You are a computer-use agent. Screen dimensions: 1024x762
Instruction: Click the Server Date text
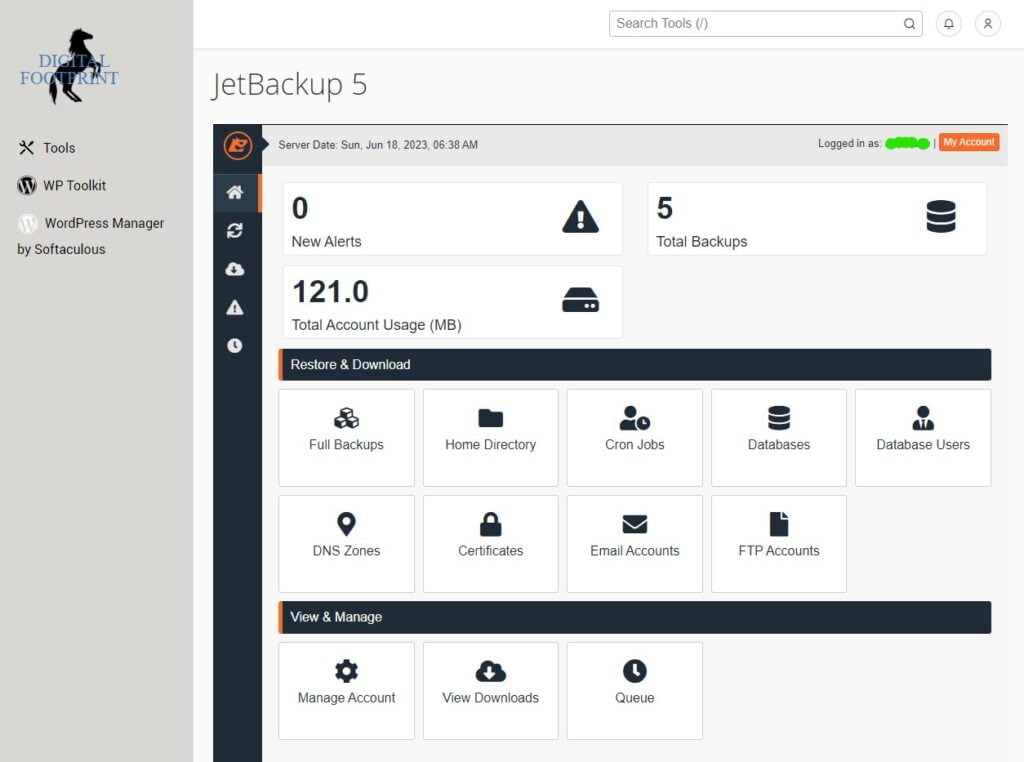378,145
